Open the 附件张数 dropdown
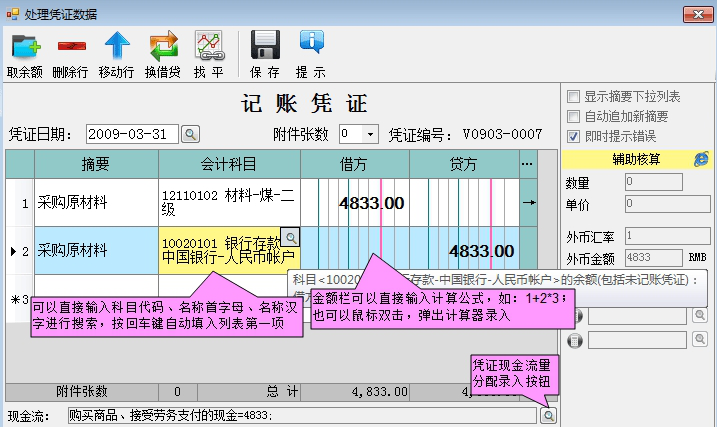This screenshot has width=717, height=444. click(370, 134)
